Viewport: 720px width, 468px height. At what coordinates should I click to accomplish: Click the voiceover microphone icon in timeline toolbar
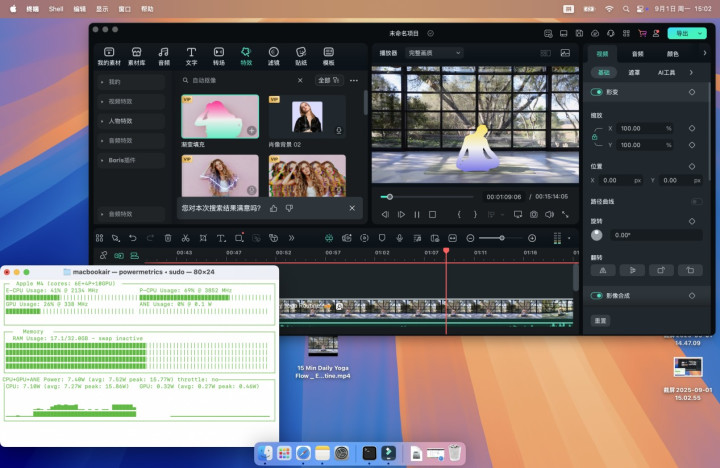400,238
